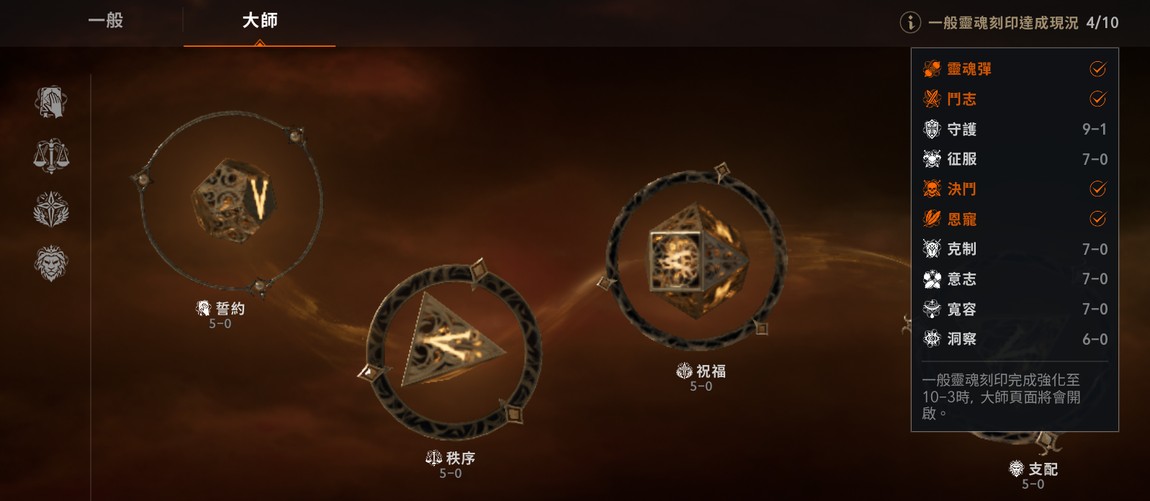The image size is (1150, 501).
Task: Open the 誓約 cube engraving
Action: [231, 201]
